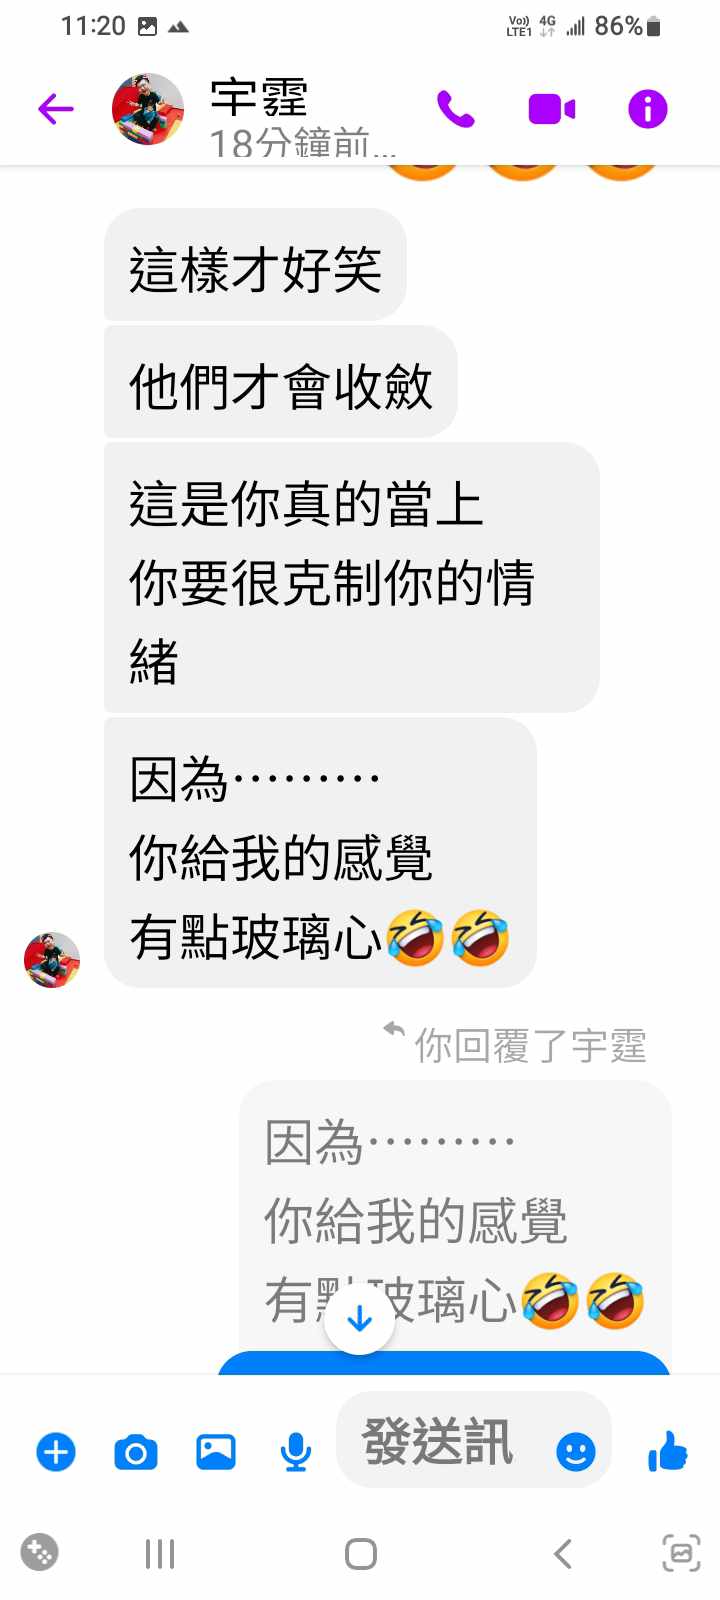The height and width of the screenshot is (1600, 720).
Task: Go back using the purple arrow
Action: [56, 108]
